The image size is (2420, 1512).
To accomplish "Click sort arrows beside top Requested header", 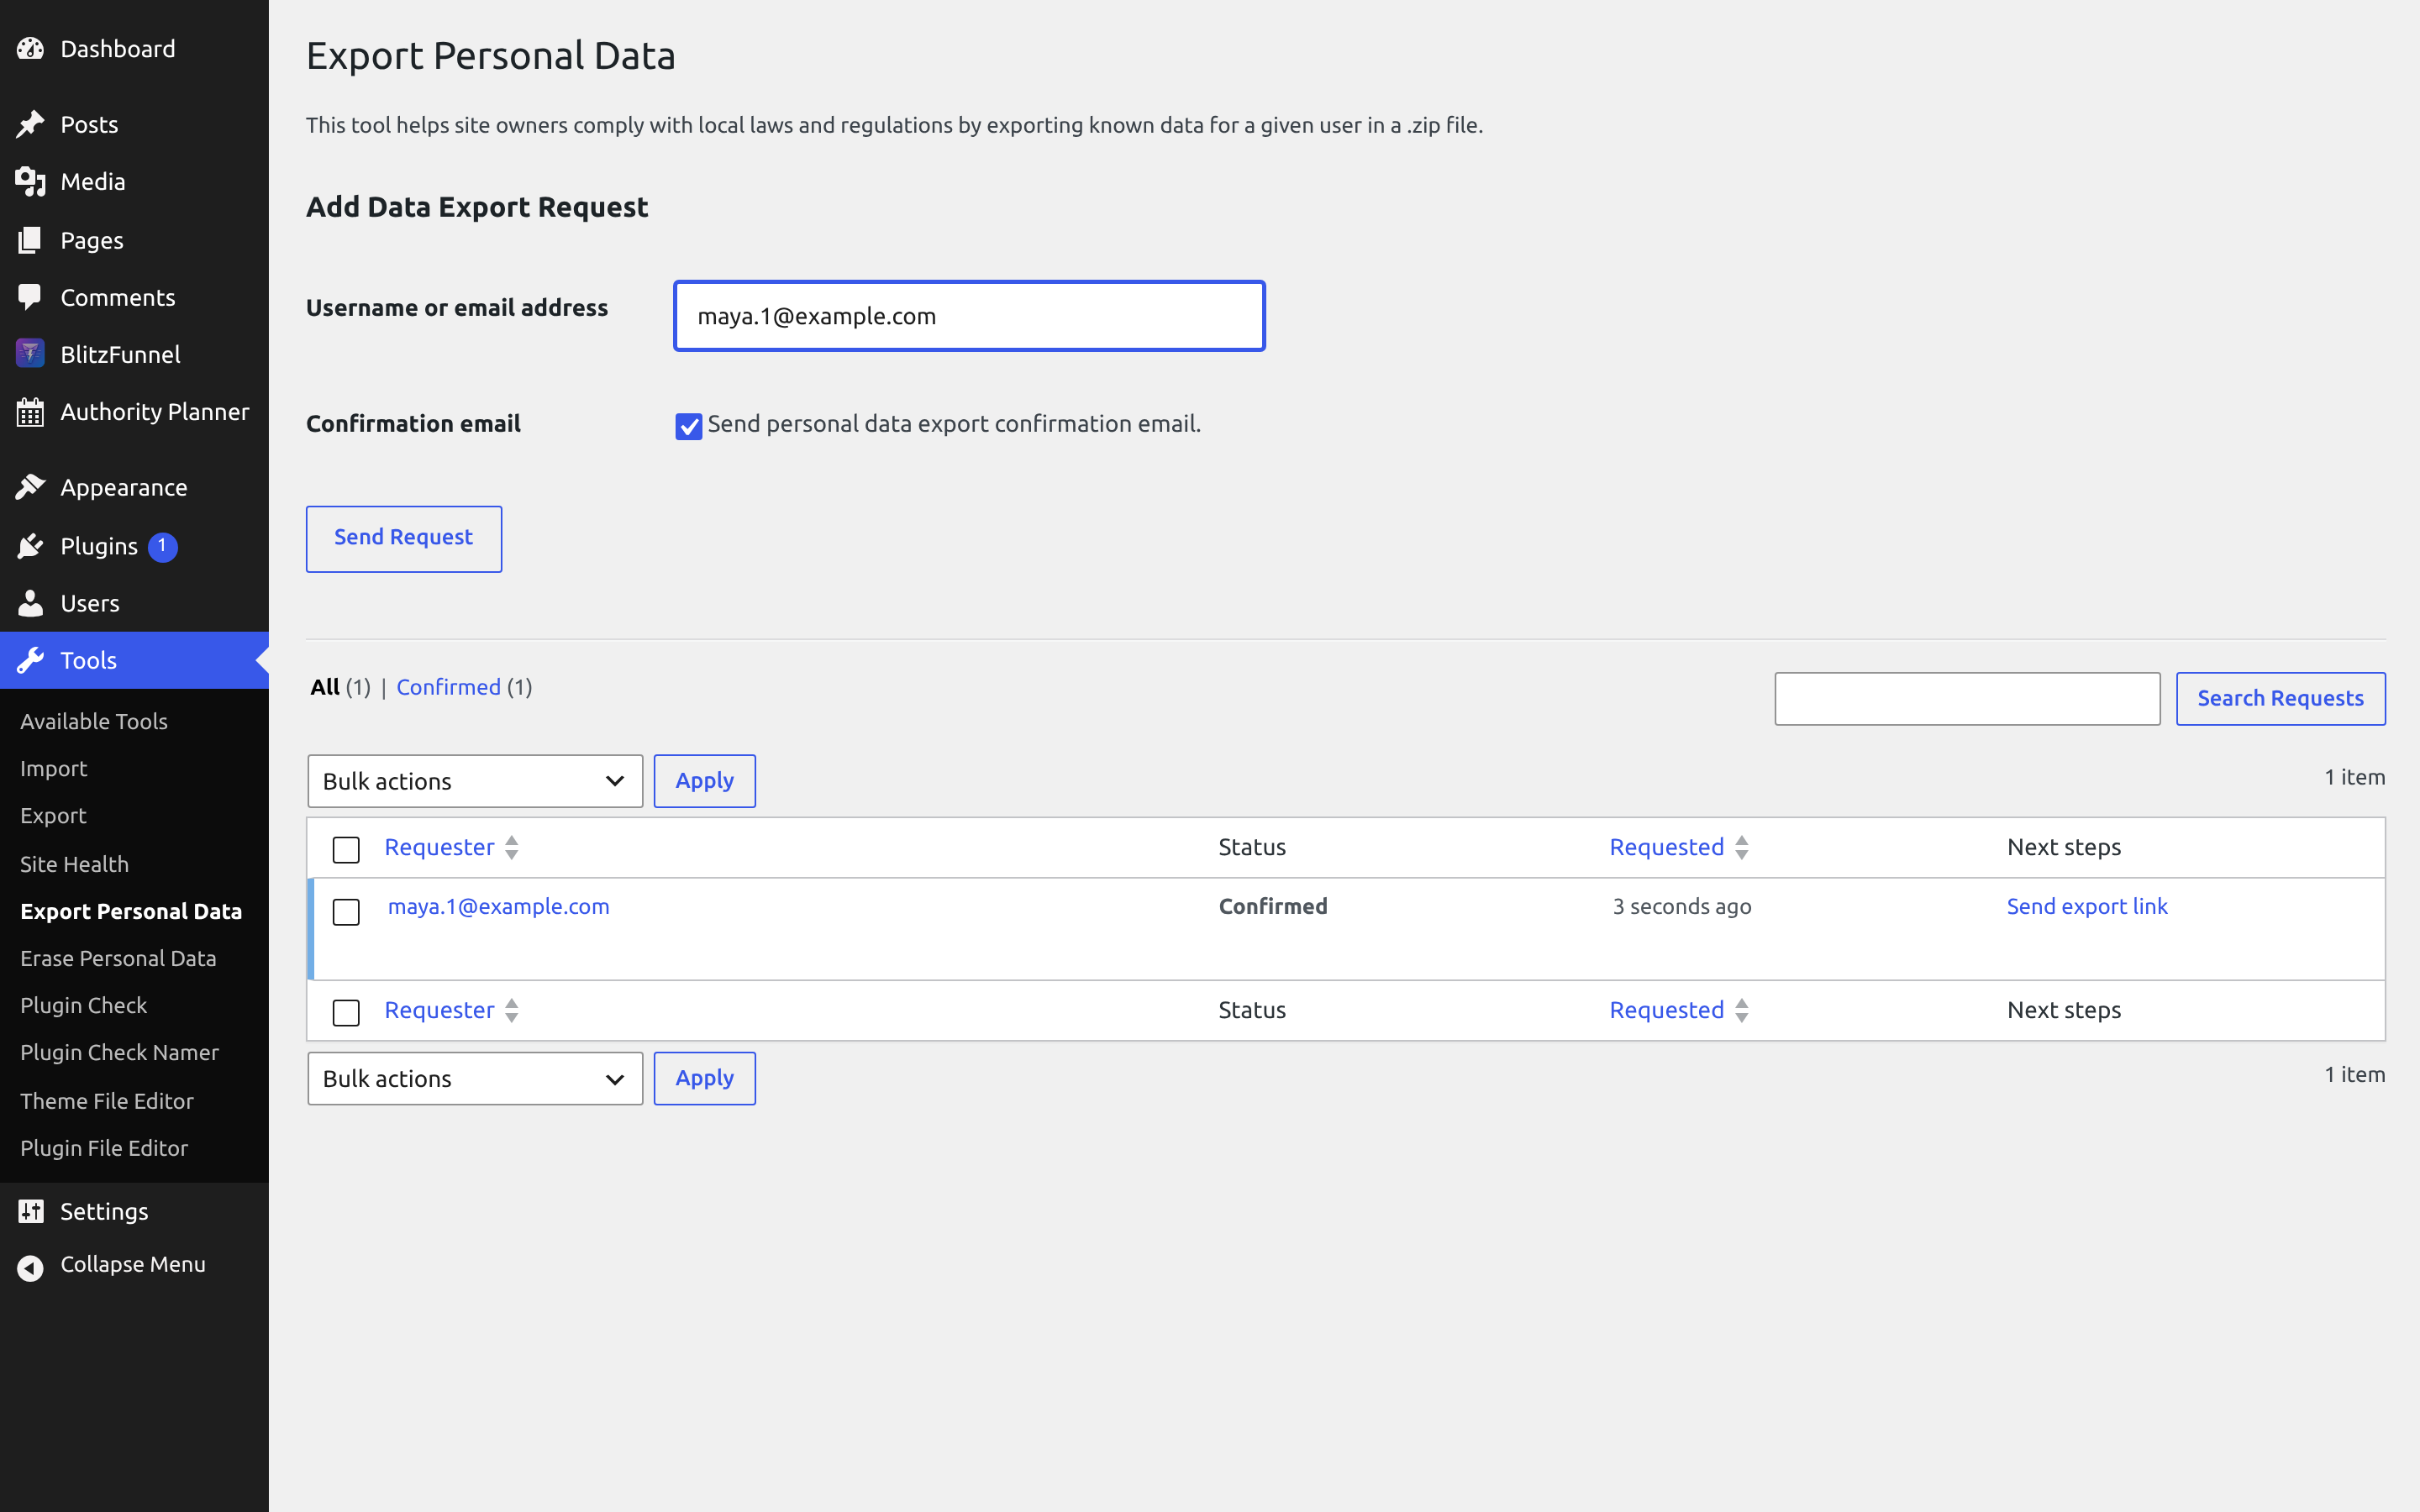I will click(x=1742, y=847).
